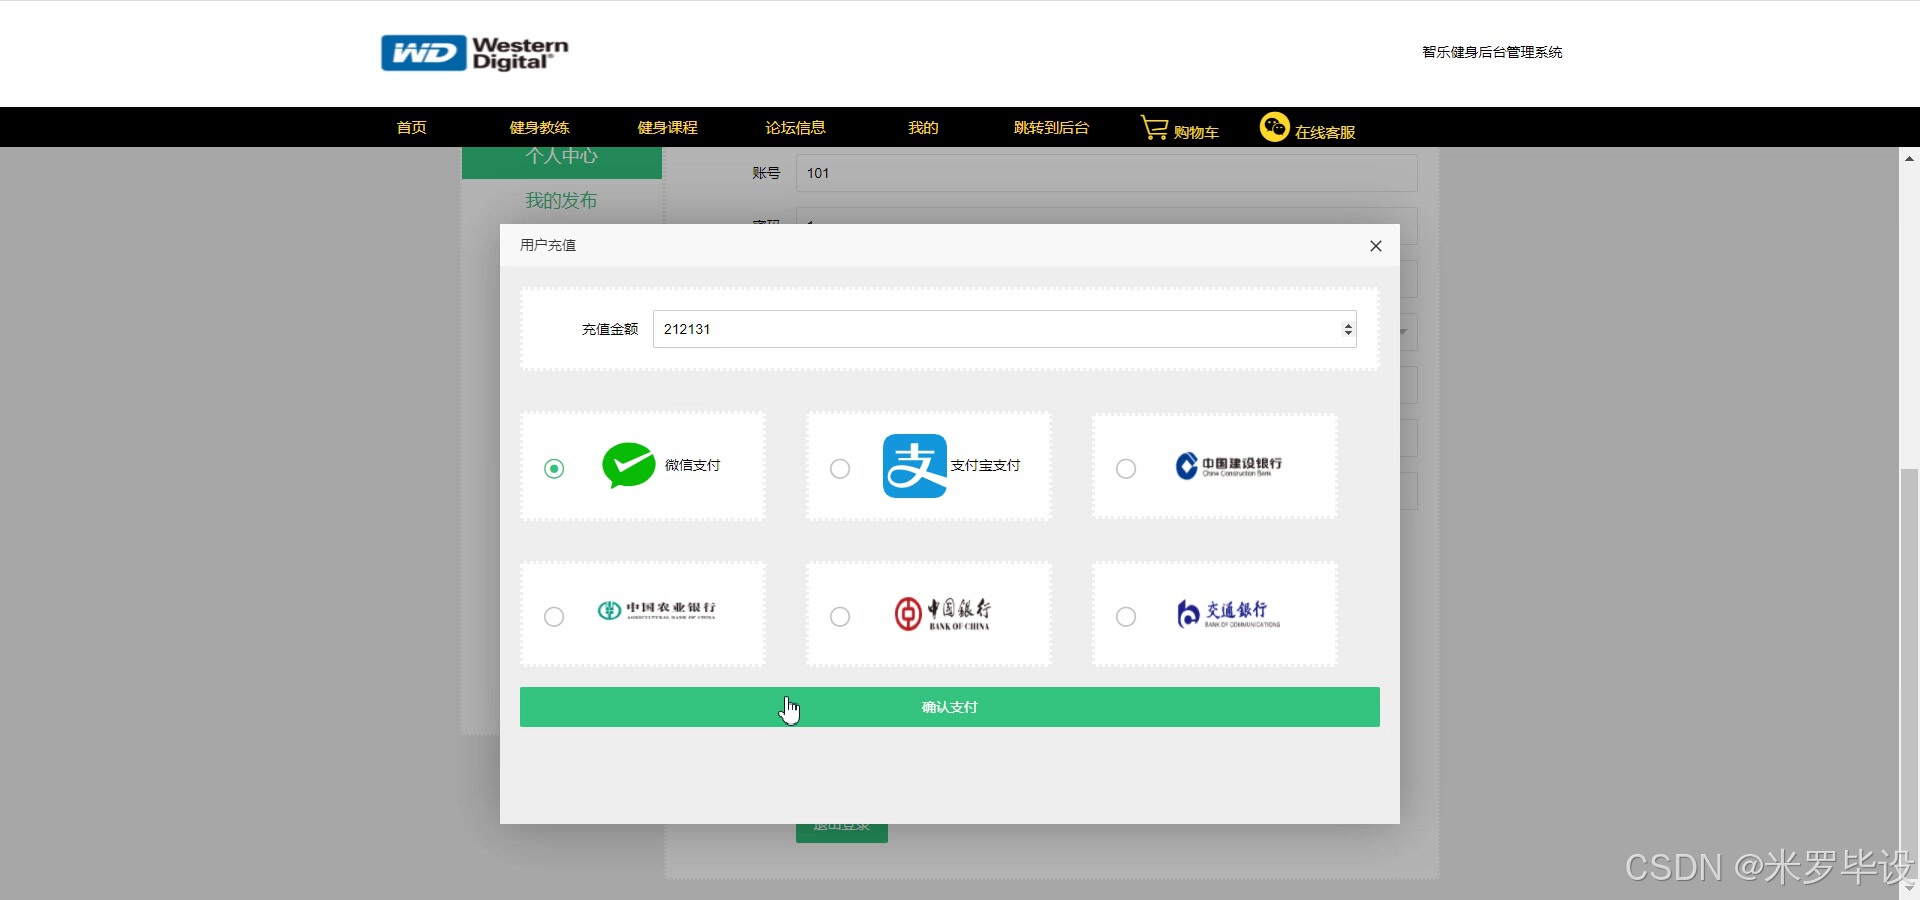This screenshot has width=1920, height=900.
Task: Click the 微信支付 label text
Action: [692, 465]
